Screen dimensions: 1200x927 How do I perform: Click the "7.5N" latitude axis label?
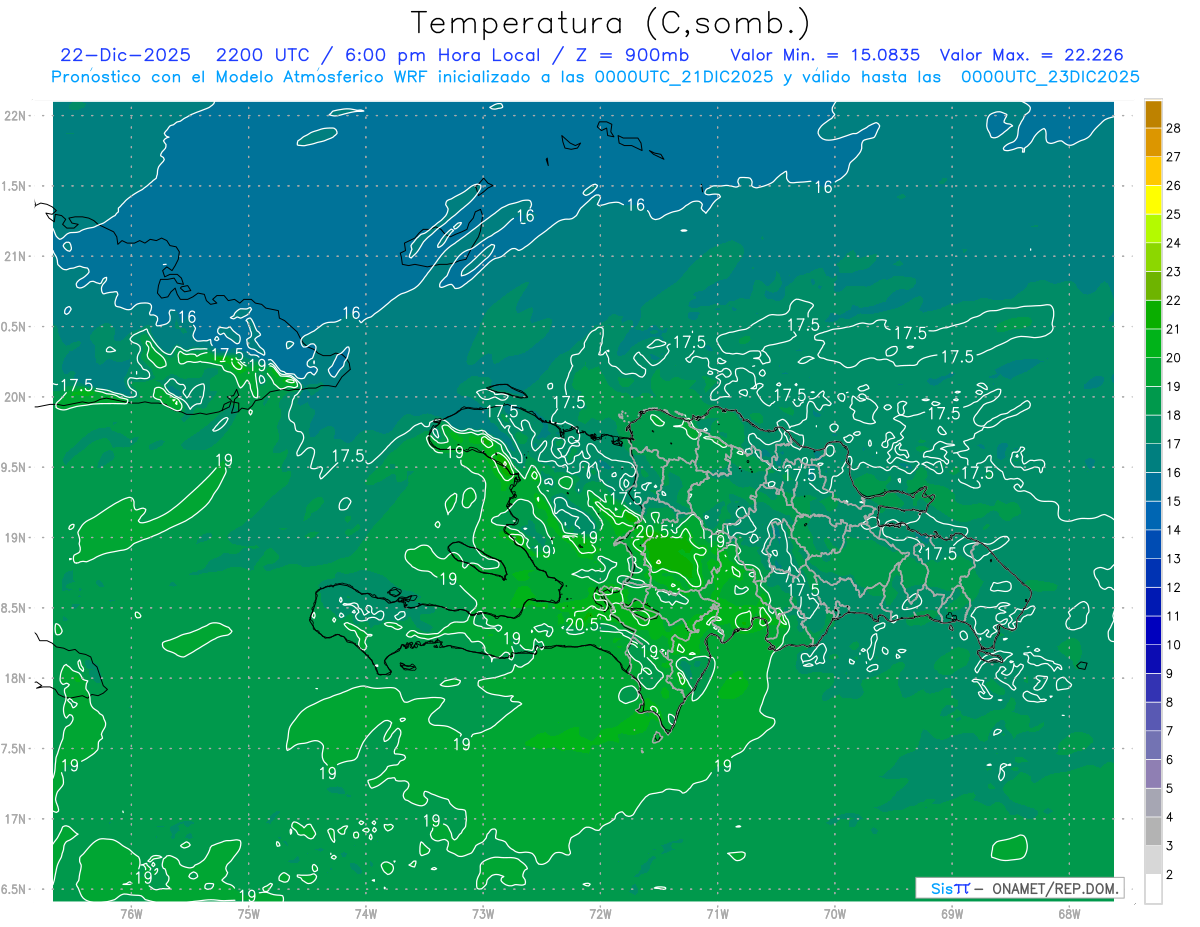pos(15,749)
